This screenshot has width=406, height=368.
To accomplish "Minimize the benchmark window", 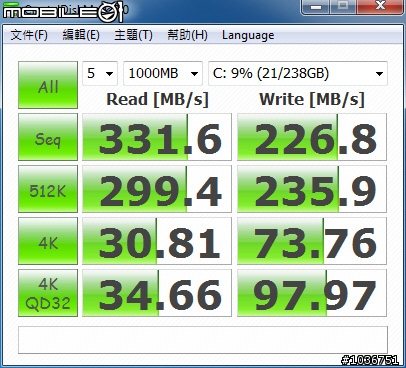I will [x=315, y=7].
